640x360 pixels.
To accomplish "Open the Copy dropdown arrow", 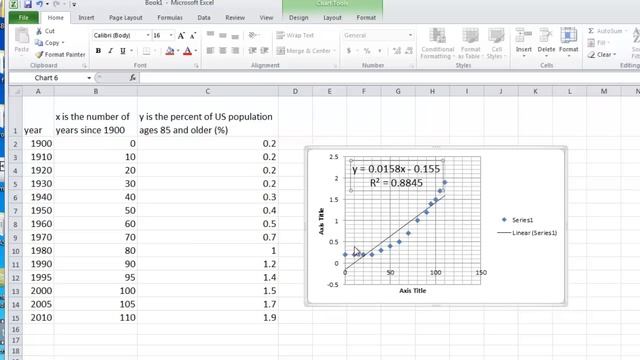I will [63, 42].
